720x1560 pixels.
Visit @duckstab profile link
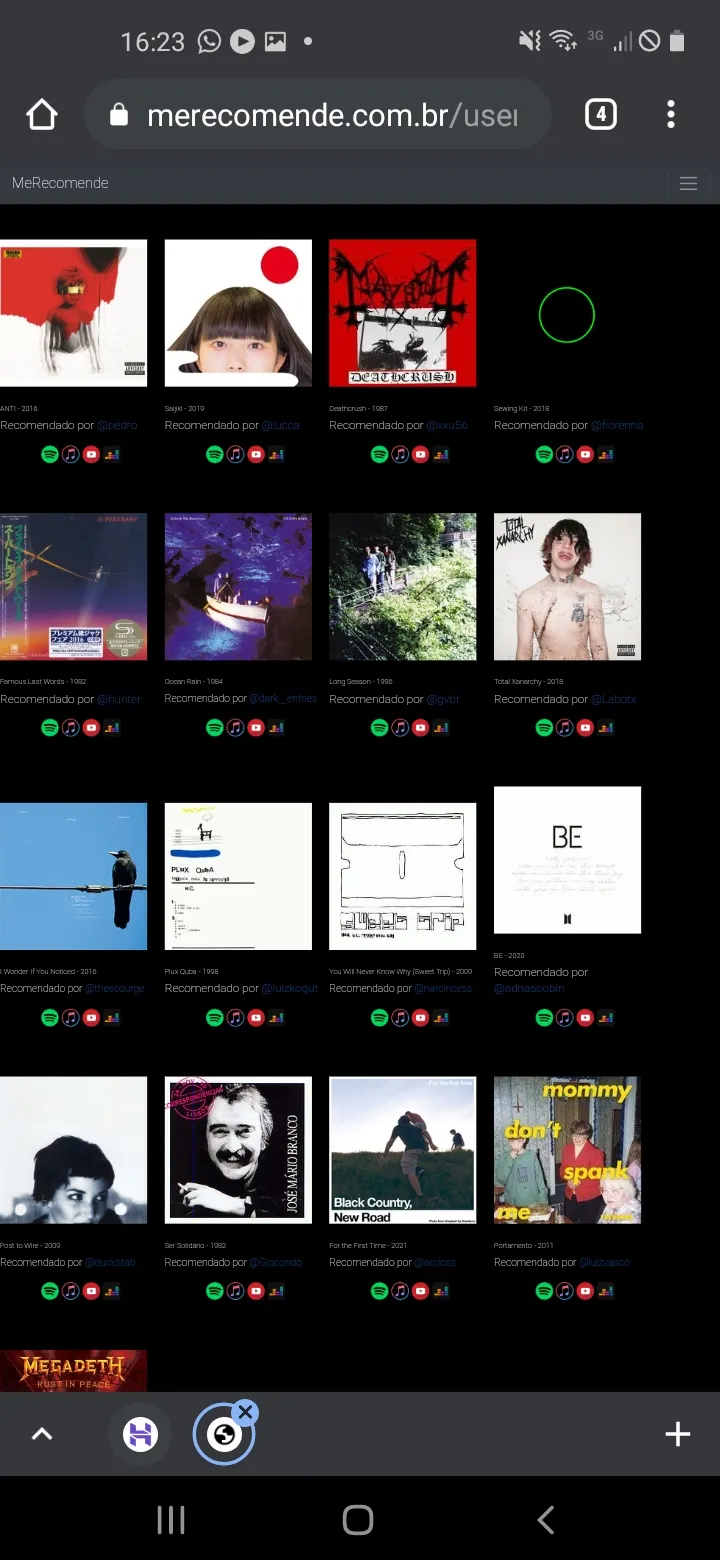pos(110,1262)
